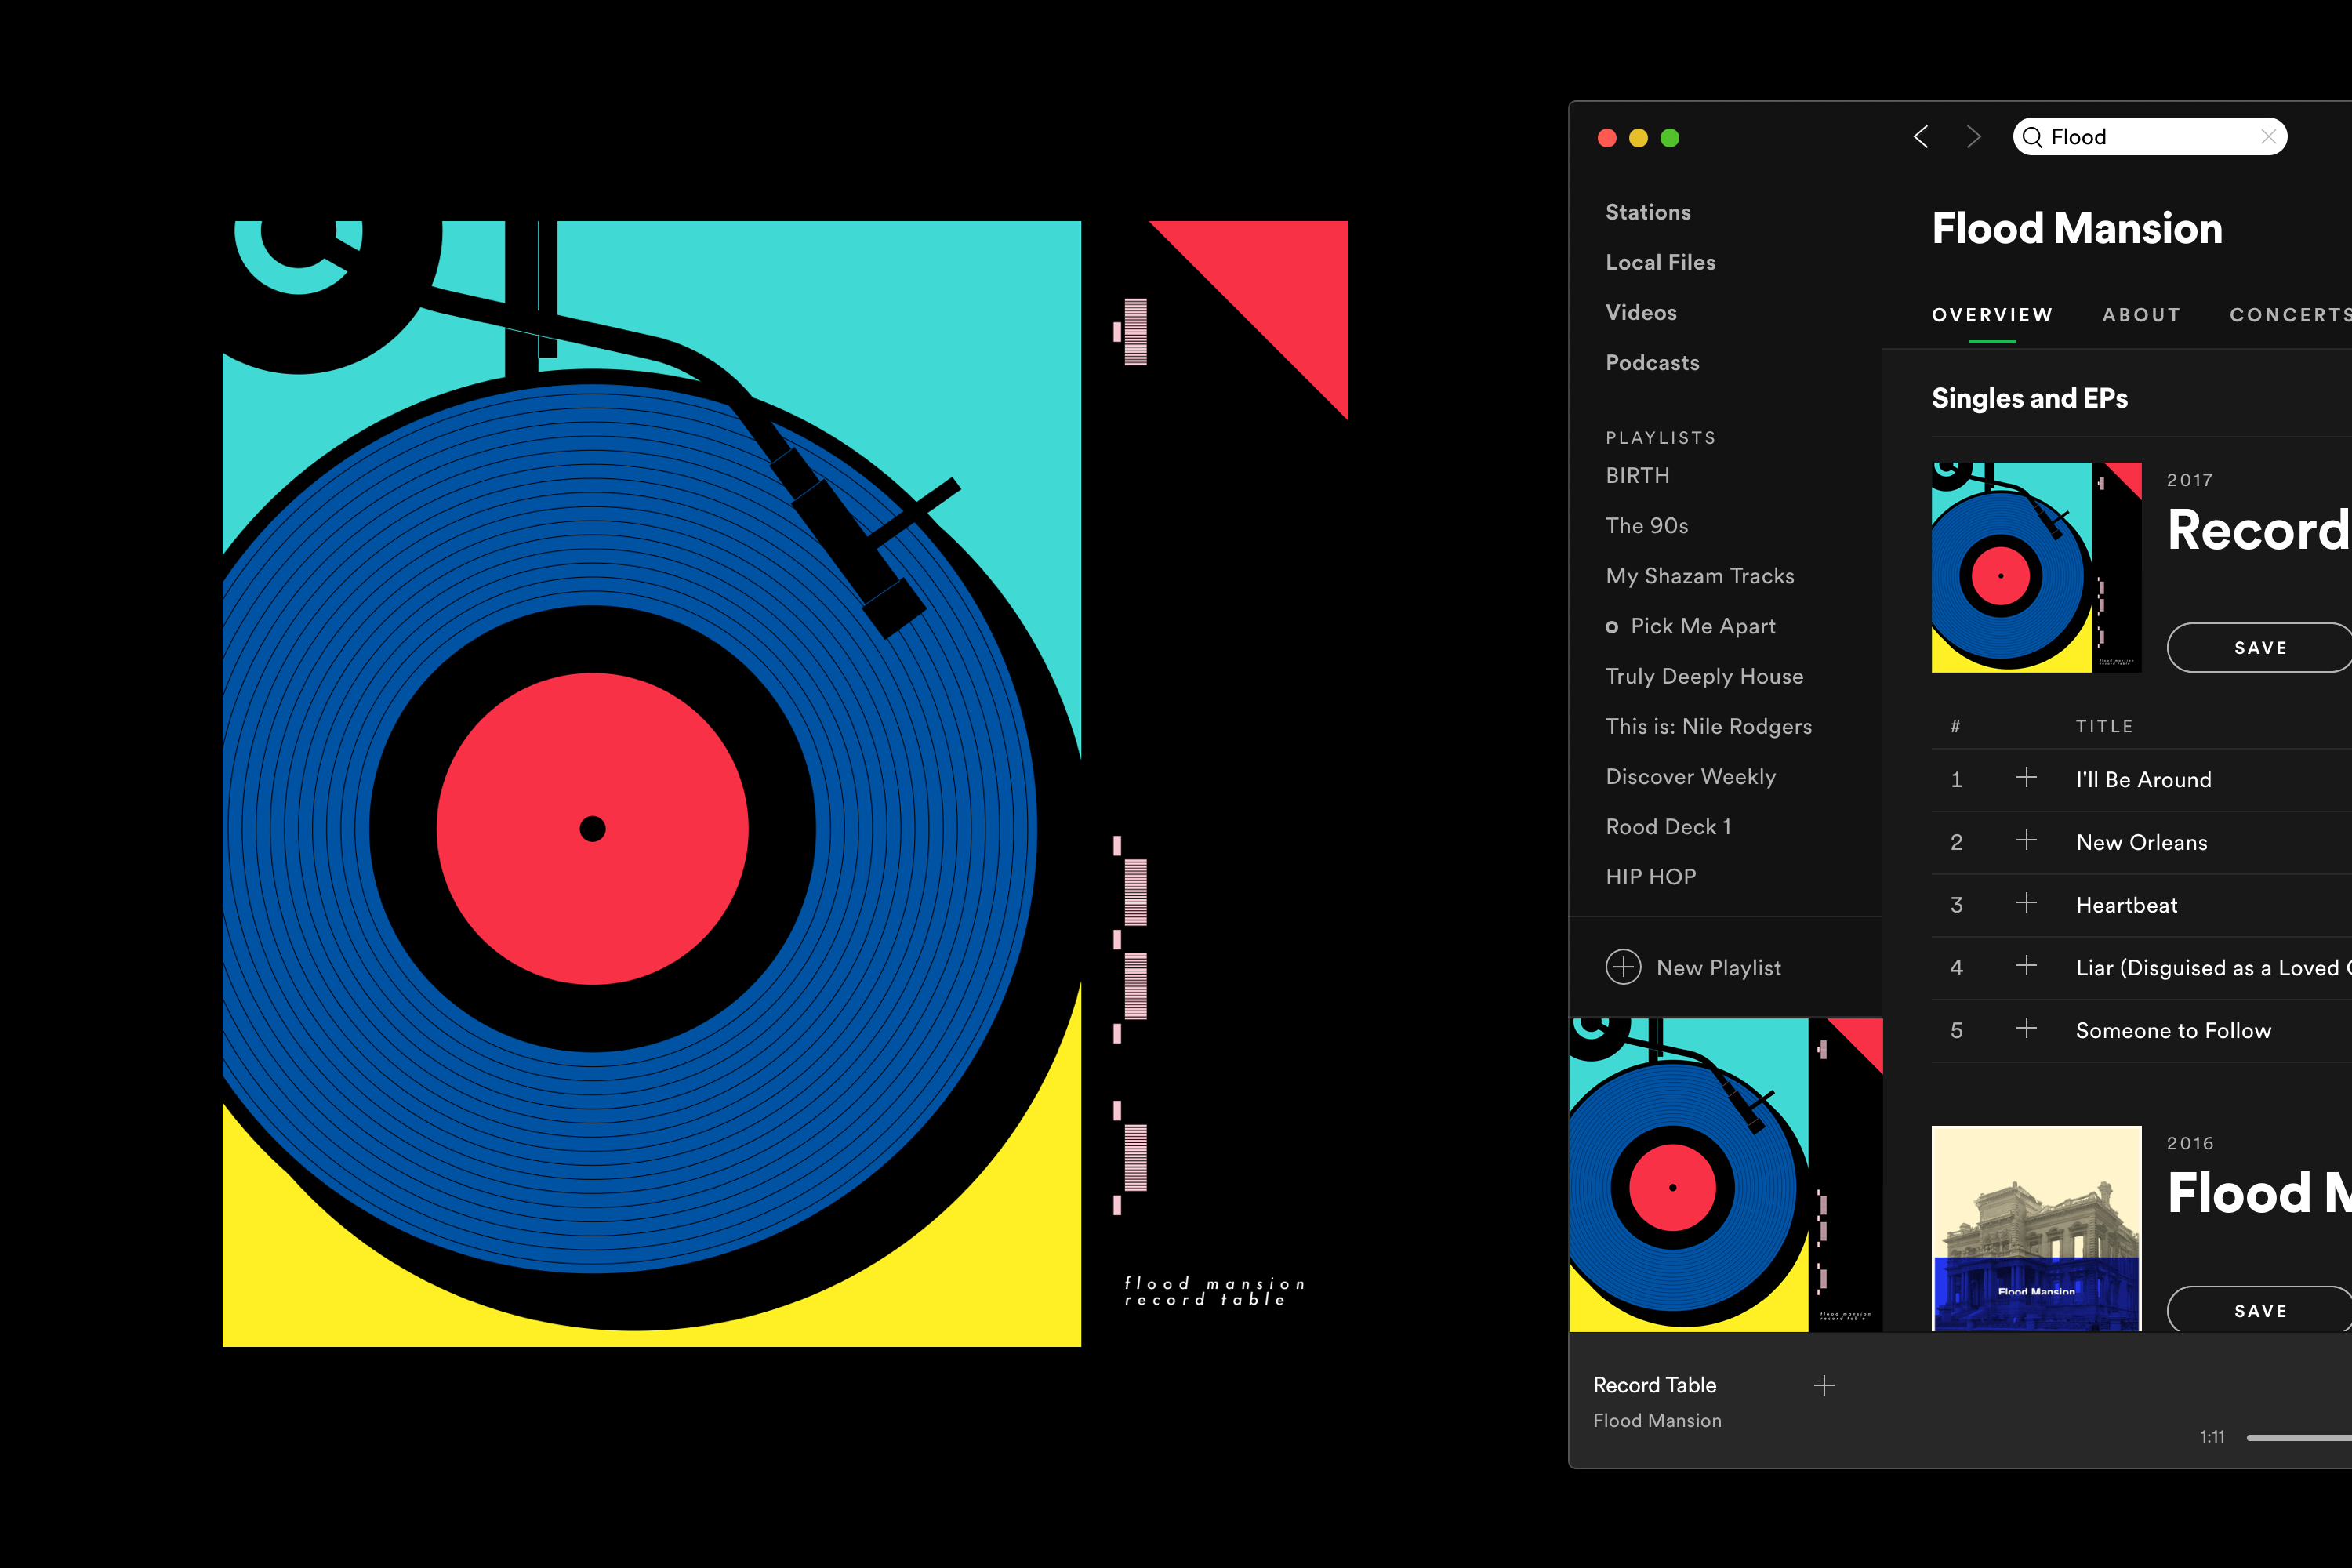Screen dimensions: 2352x1568
Task: Add New Orleans with plus icon
Action: pyautogui.click(x=2026, y=841)
